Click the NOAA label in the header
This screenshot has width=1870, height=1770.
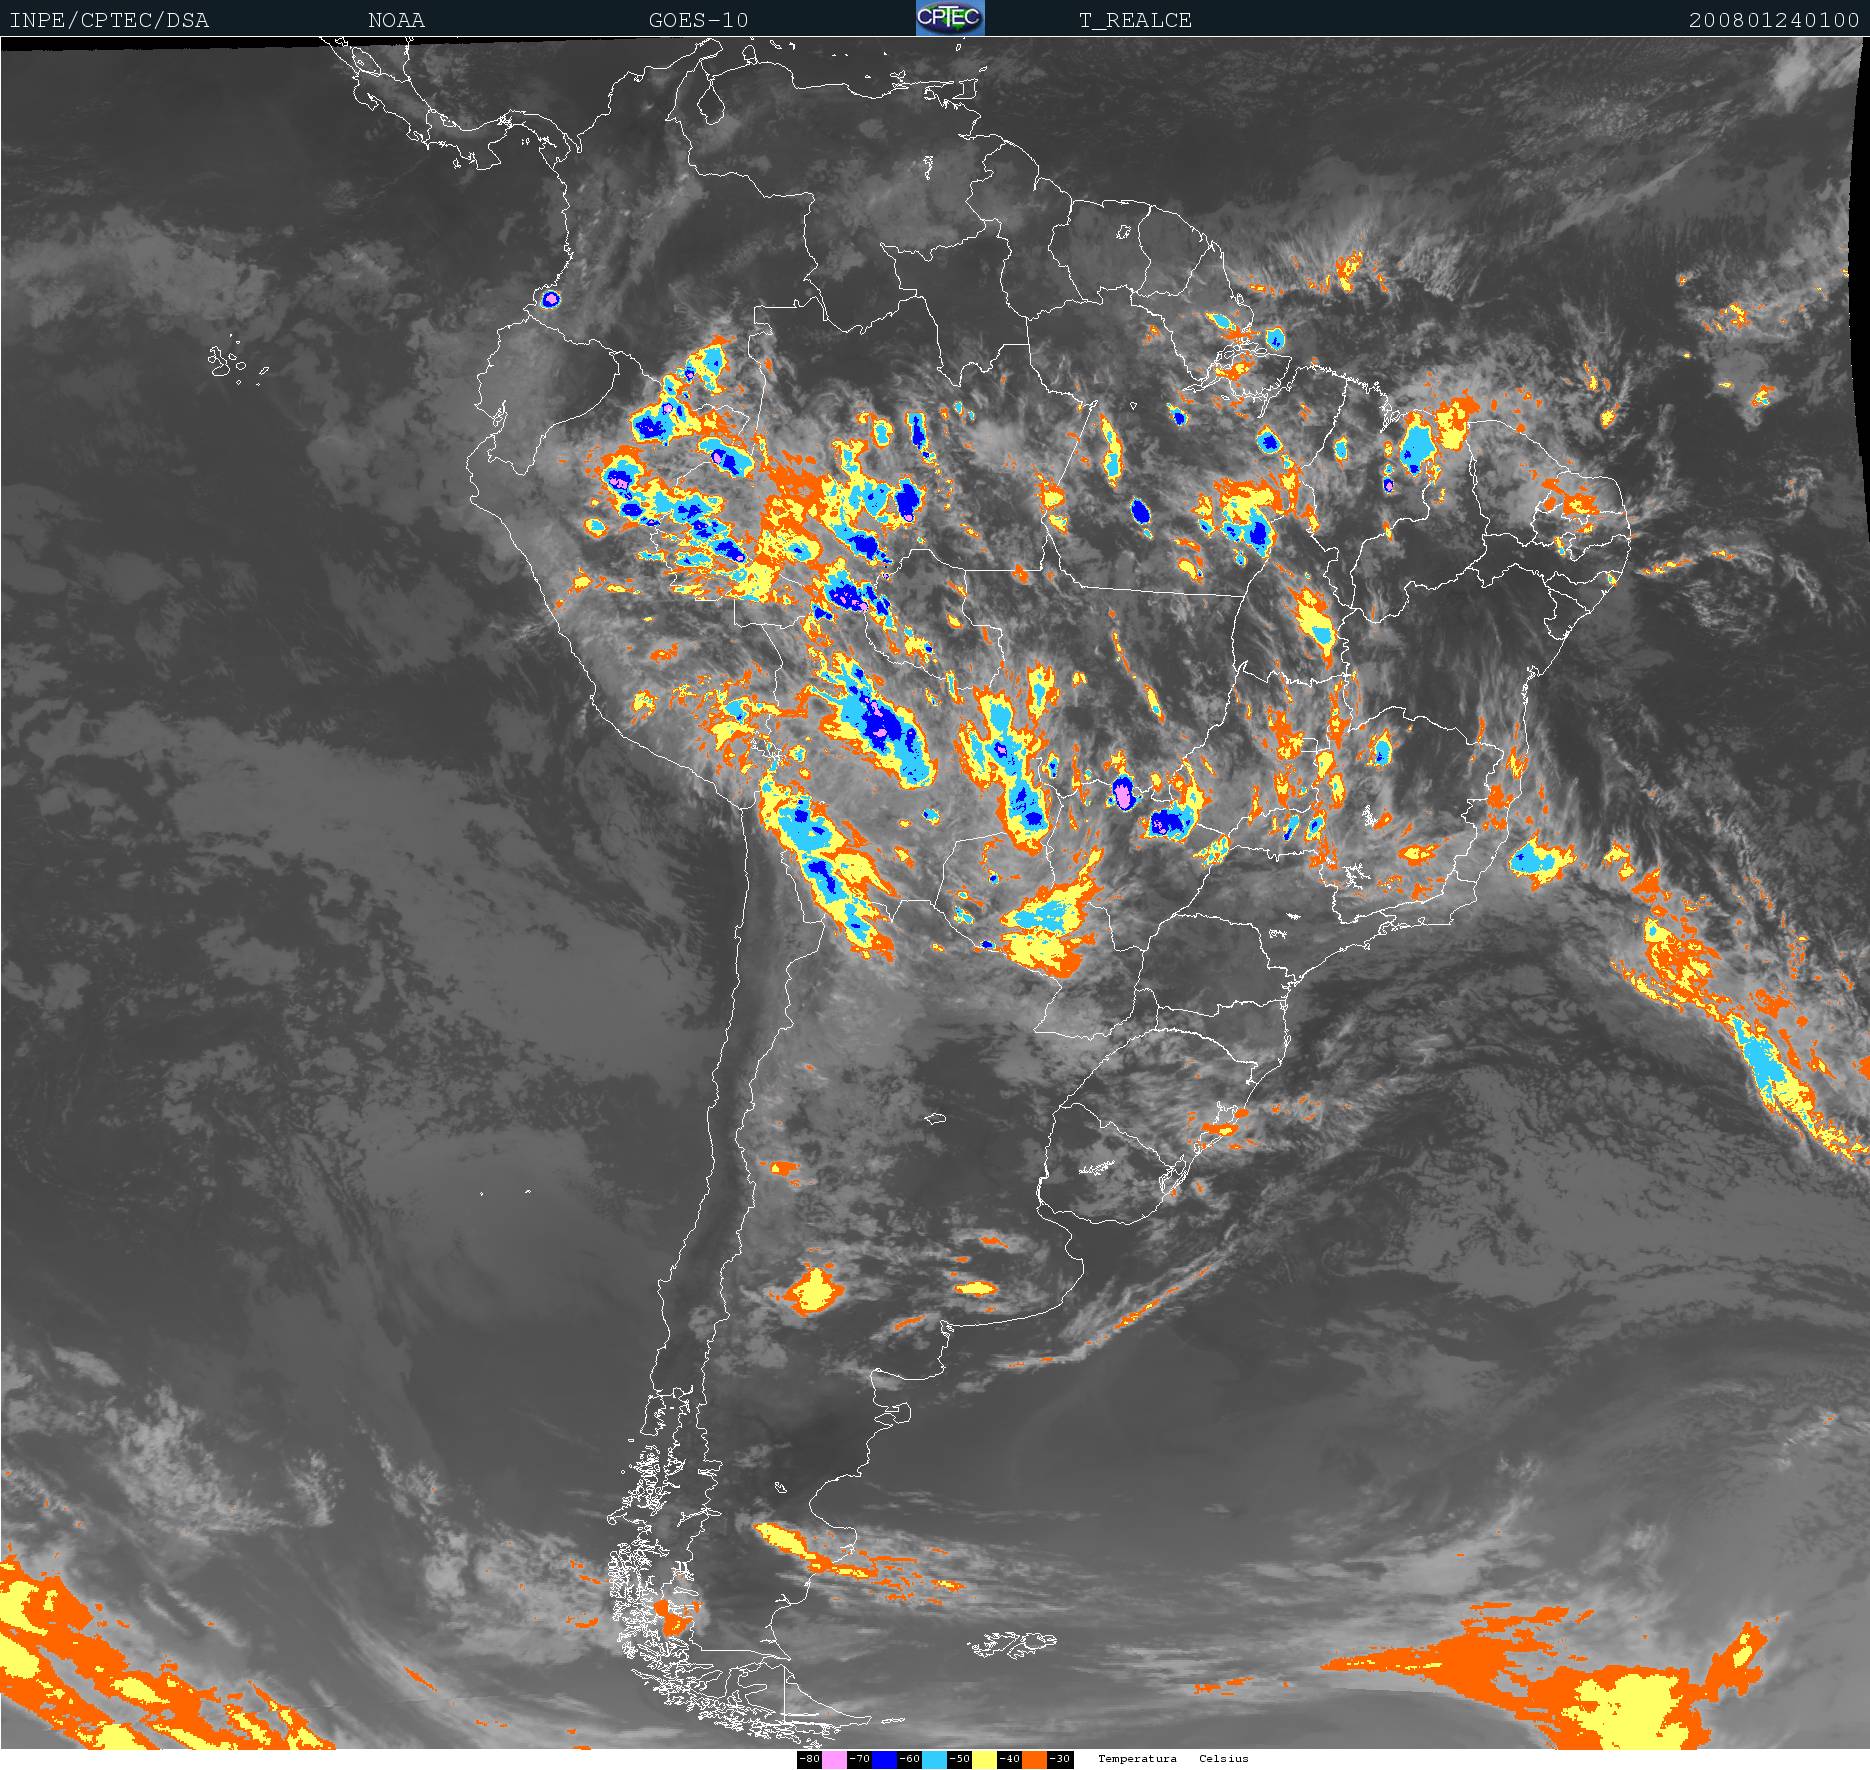coord(396,21)
